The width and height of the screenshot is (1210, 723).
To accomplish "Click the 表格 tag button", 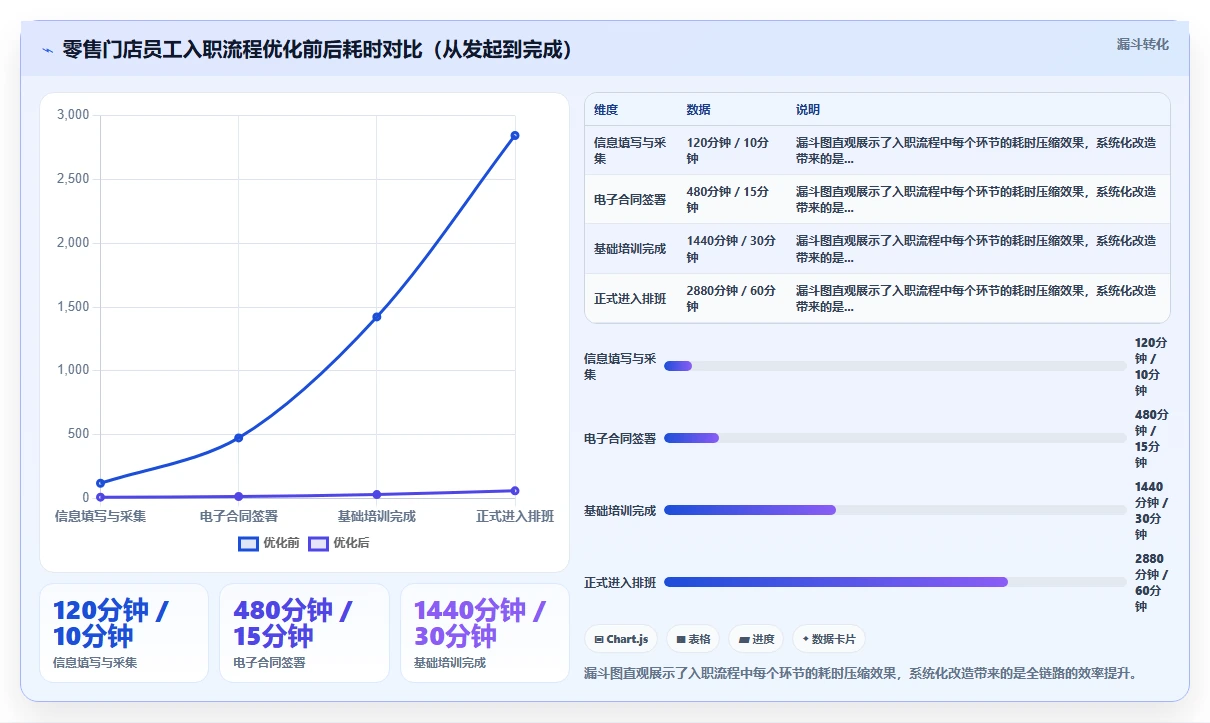I will click(x=692, y=639).
